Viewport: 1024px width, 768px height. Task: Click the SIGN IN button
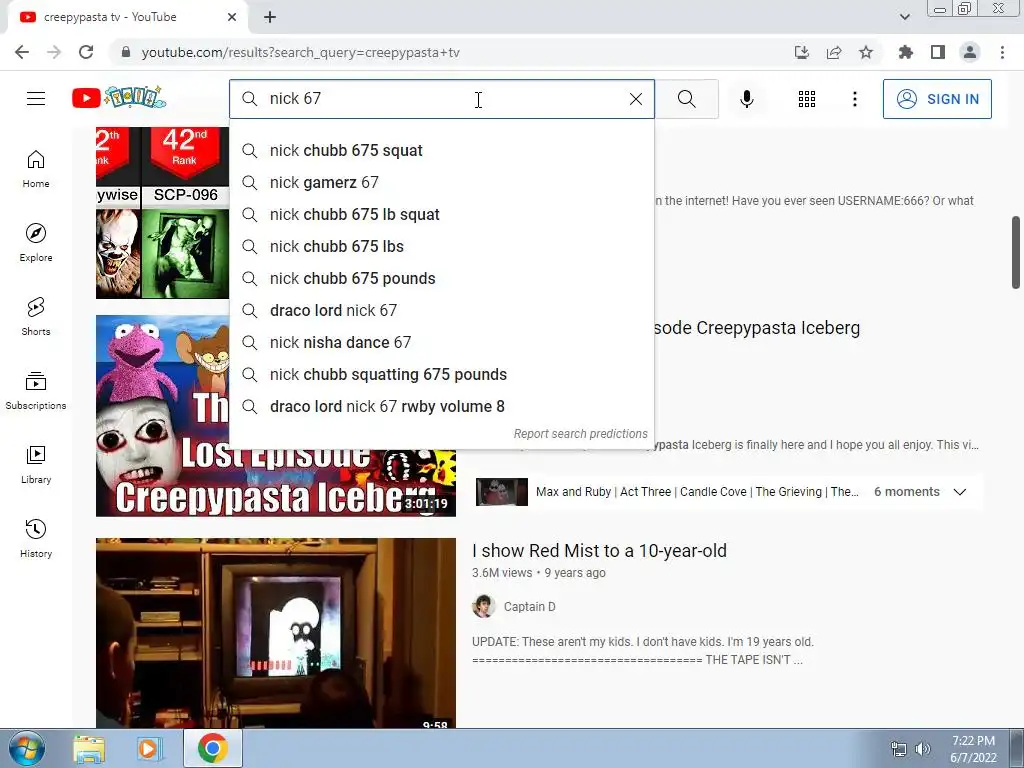[937, 99]
